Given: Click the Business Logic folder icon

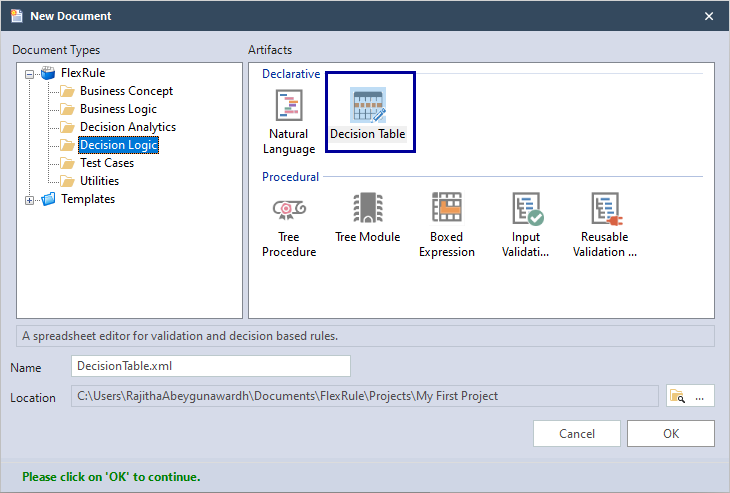Looking at the screenshot, I should [x=68, y=109].
